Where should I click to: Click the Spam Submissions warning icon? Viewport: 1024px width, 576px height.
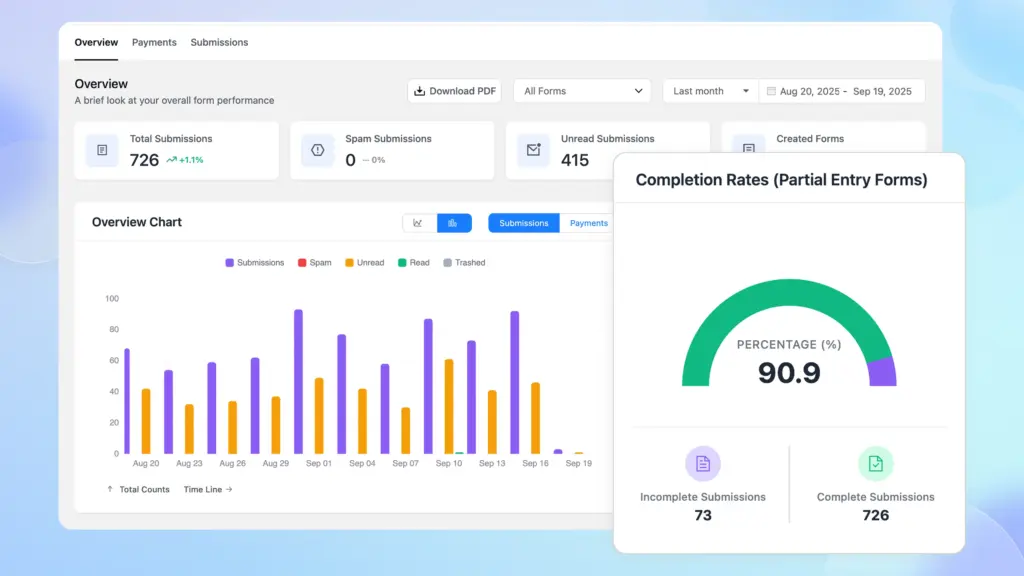tap(317, 150)
